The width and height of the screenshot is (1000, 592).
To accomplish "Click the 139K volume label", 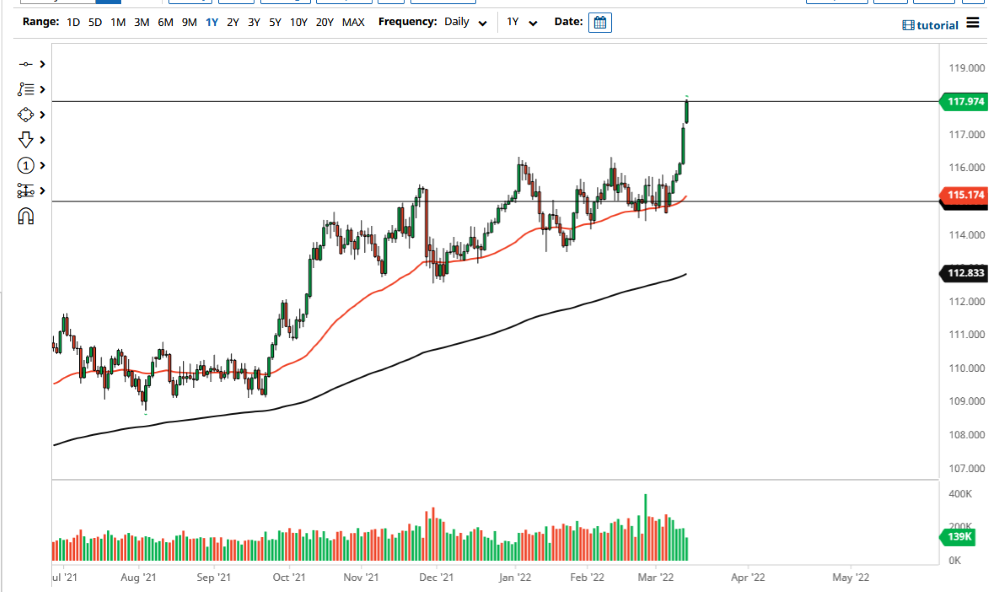I will pyautogui.click(x=957, y=537).
